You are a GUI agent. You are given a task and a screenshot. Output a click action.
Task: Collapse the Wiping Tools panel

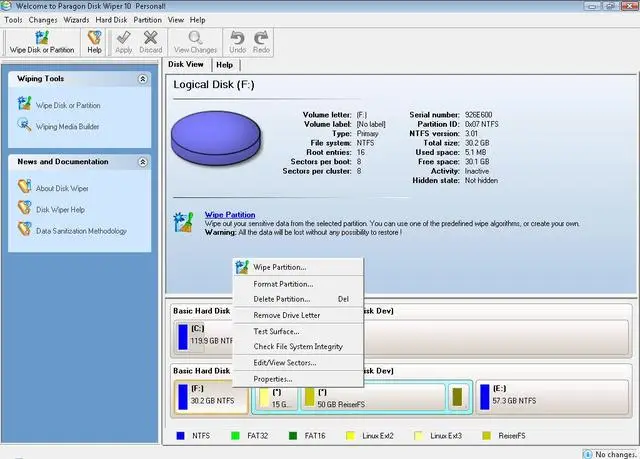point(142,79)
